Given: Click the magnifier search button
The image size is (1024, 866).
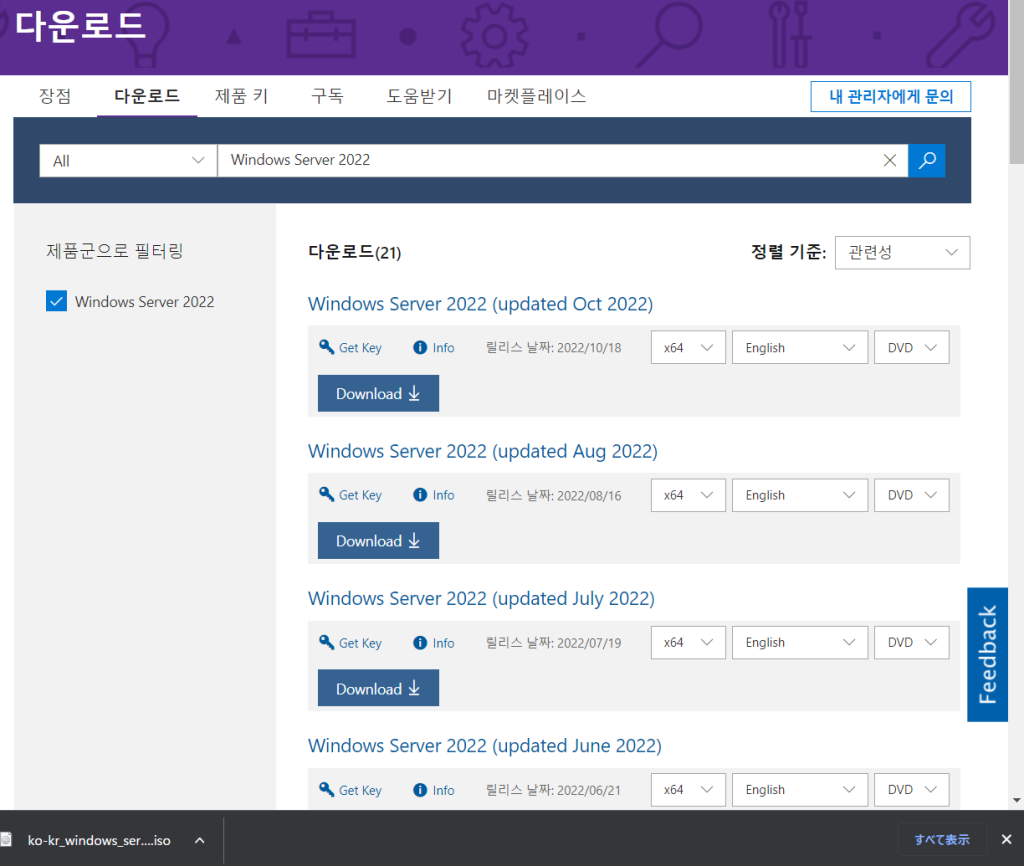Looking at the screenshot, I should pyautogui.click(x=926, y=160).
